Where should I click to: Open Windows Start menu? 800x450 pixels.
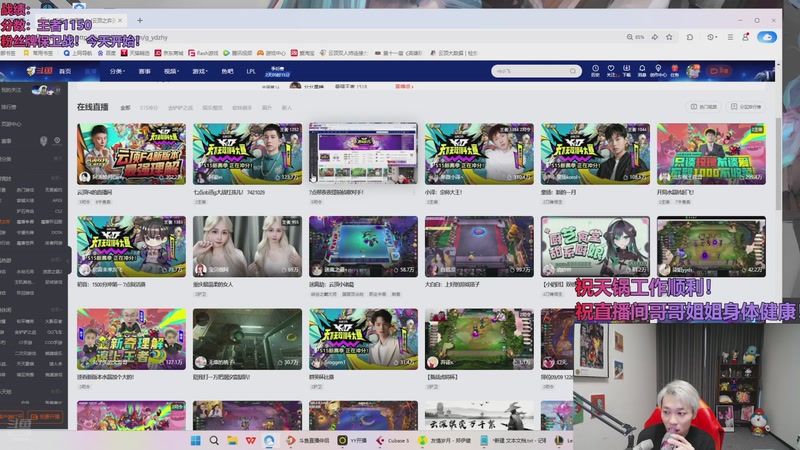click(195, 440)
